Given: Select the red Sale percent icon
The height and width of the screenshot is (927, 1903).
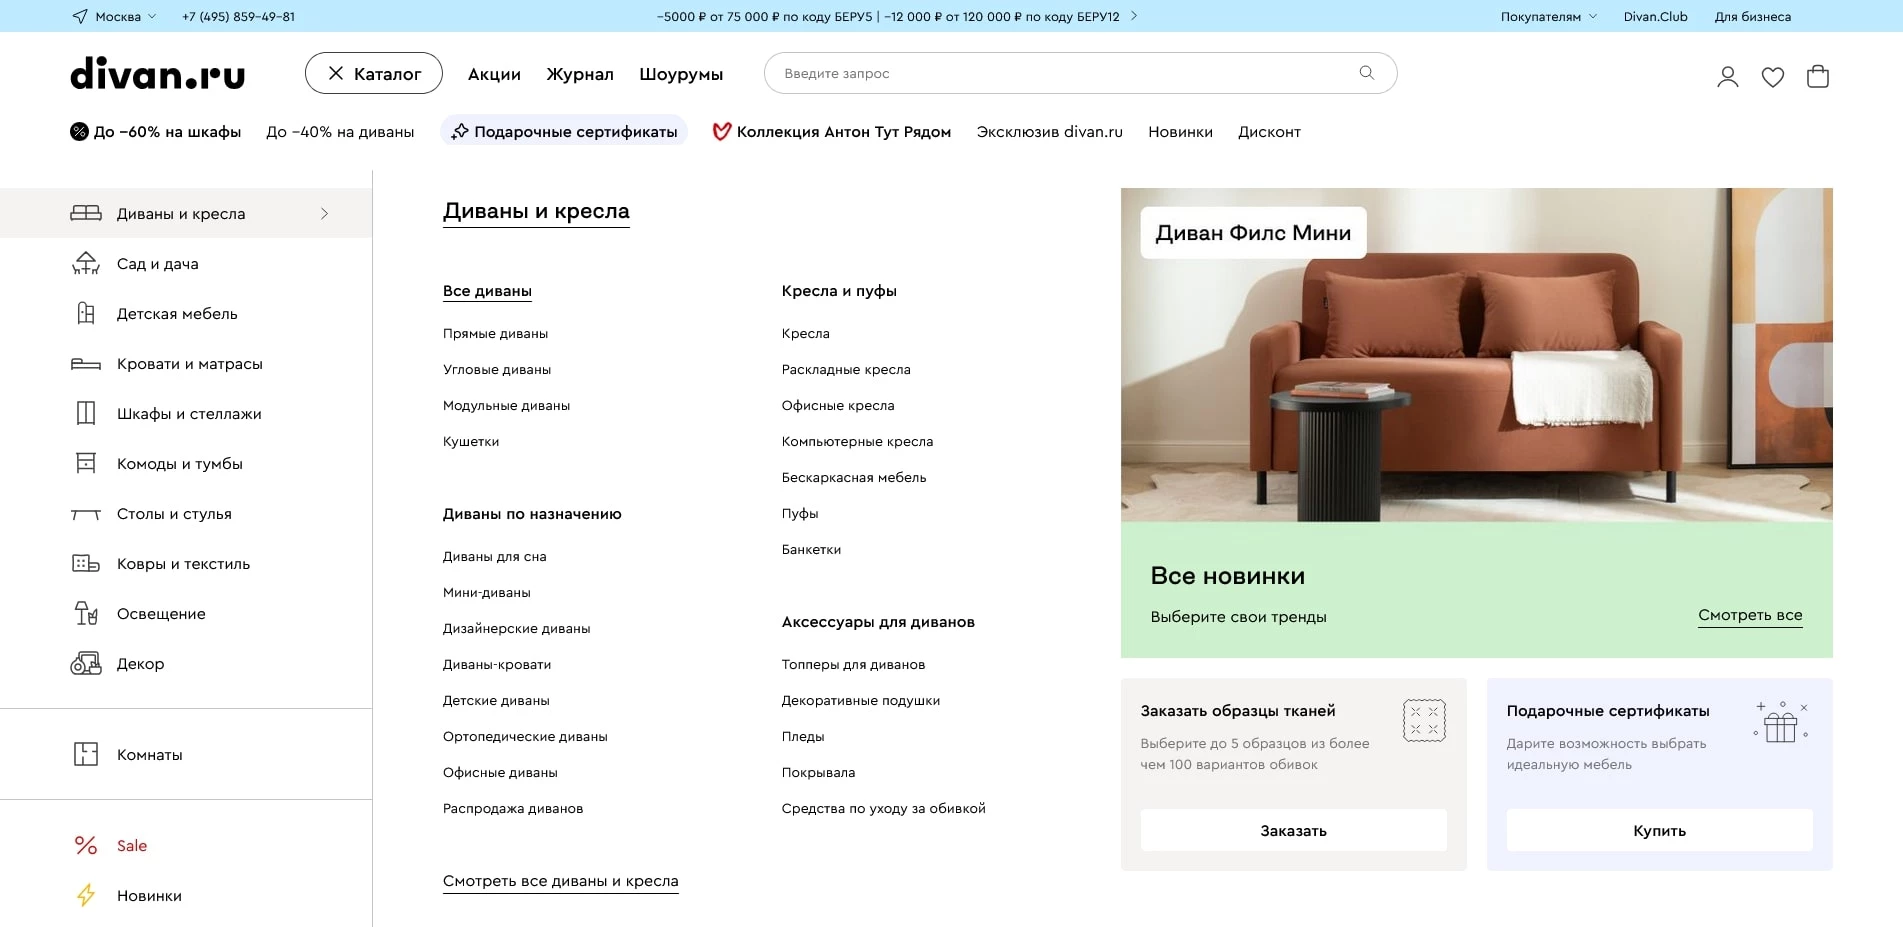Looking at the screenshot, I should pos(86,845).
